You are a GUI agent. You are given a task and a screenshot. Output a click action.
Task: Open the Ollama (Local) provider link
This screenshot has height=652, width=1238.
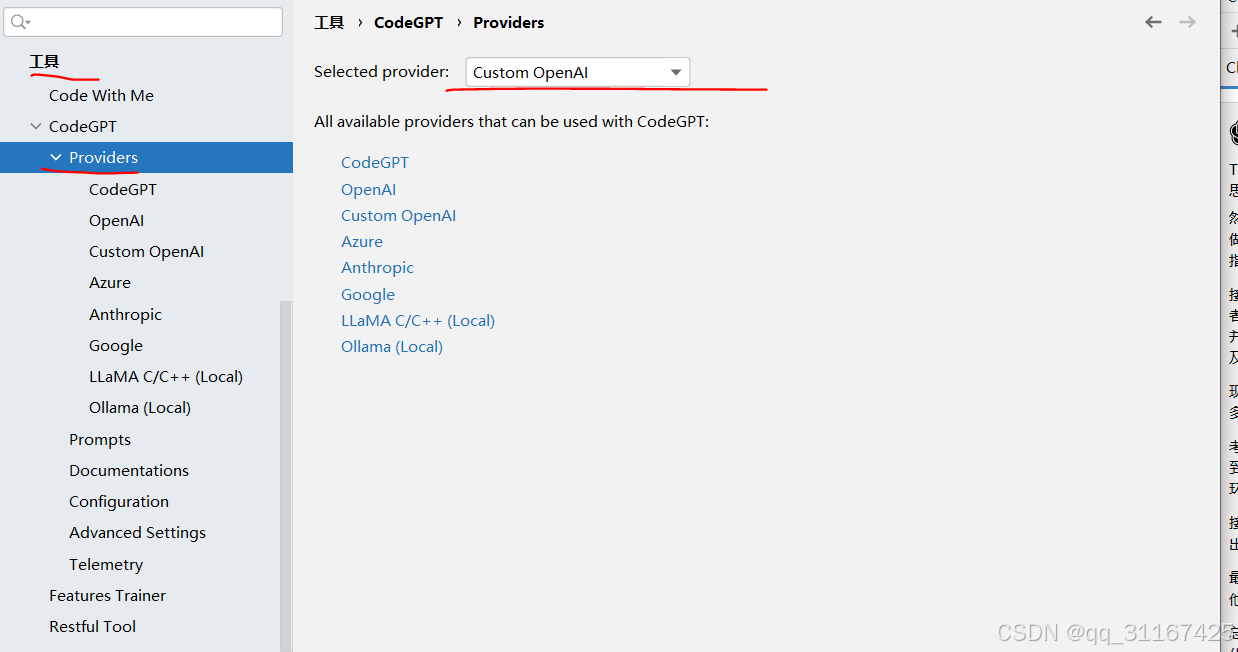pos(391,346)
